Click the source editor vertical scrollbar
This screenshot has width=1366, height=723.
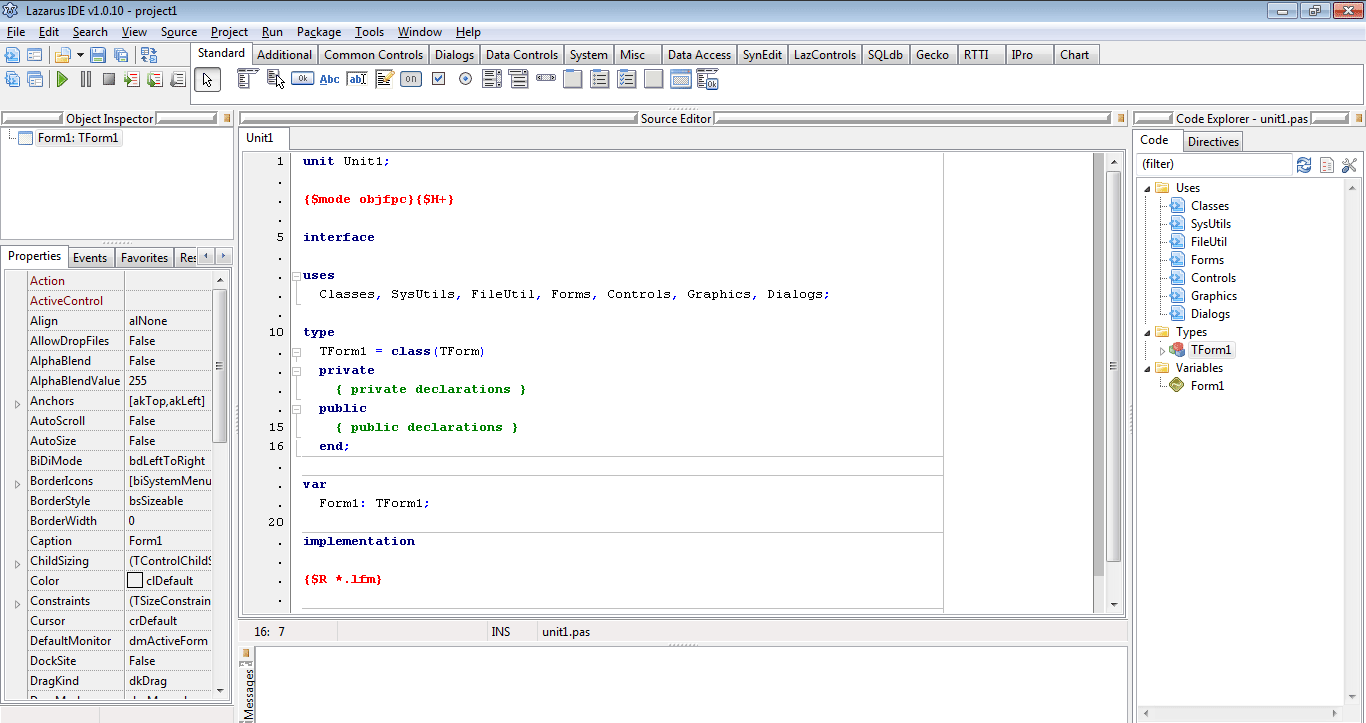pyautogui.click(x=1114, y=382)
